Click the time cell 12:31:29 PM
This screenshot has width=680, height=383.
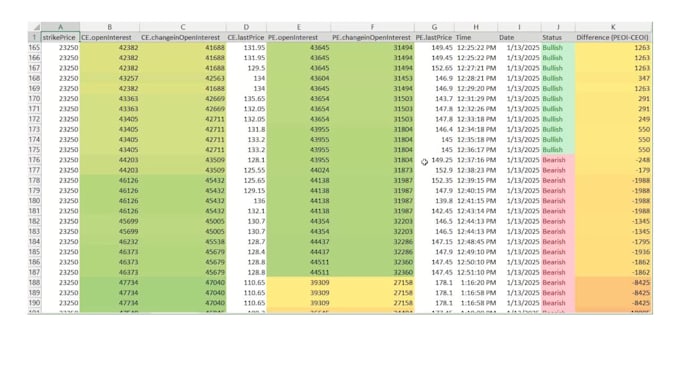[476, 99]
